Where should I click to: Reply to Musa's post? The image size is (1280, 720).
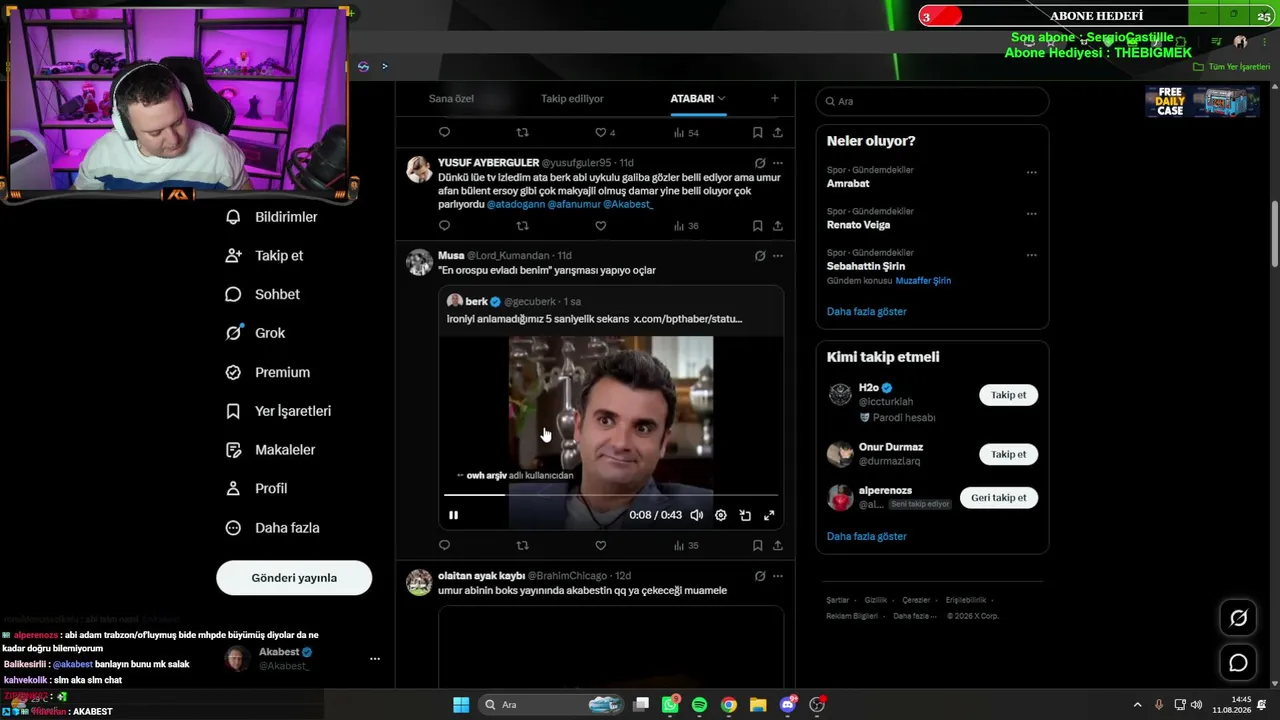[445, 545]
